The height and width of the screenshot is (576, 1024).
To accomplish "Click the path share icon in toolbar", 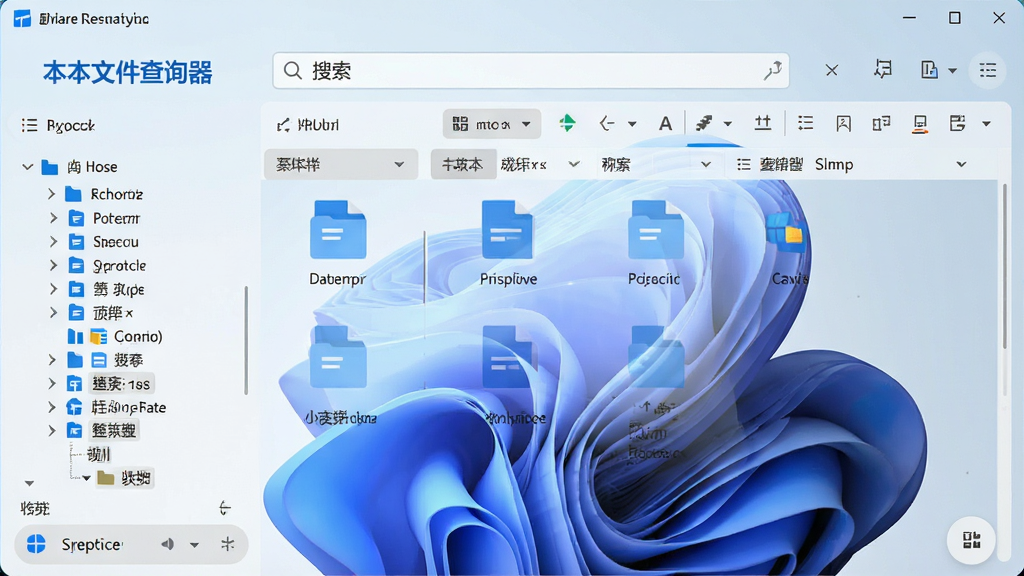I will (x=283, y=125).
